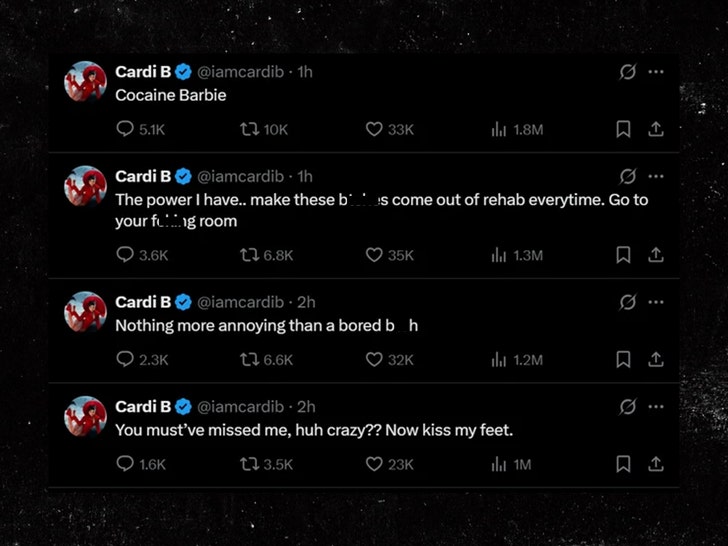Screen dimensions: 728x546
Task: Click @iamcardib handle on the last tweet
Action: pyautogui.click(x=240, y=406)
